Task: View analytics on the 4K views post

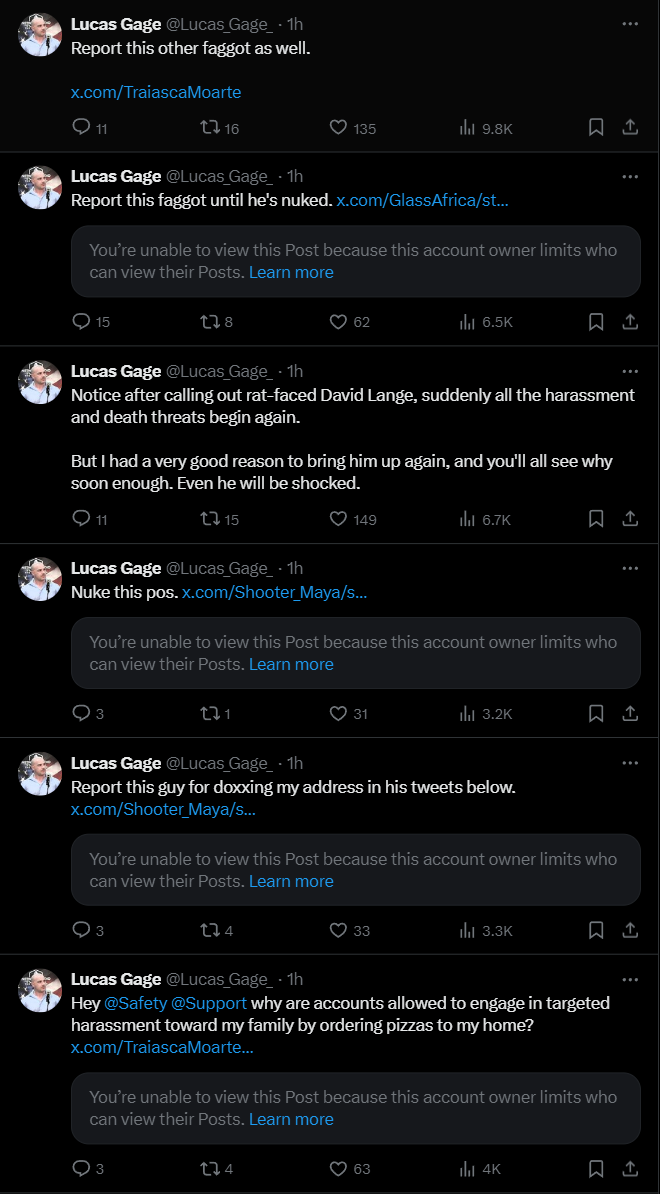Action: 467,1168
